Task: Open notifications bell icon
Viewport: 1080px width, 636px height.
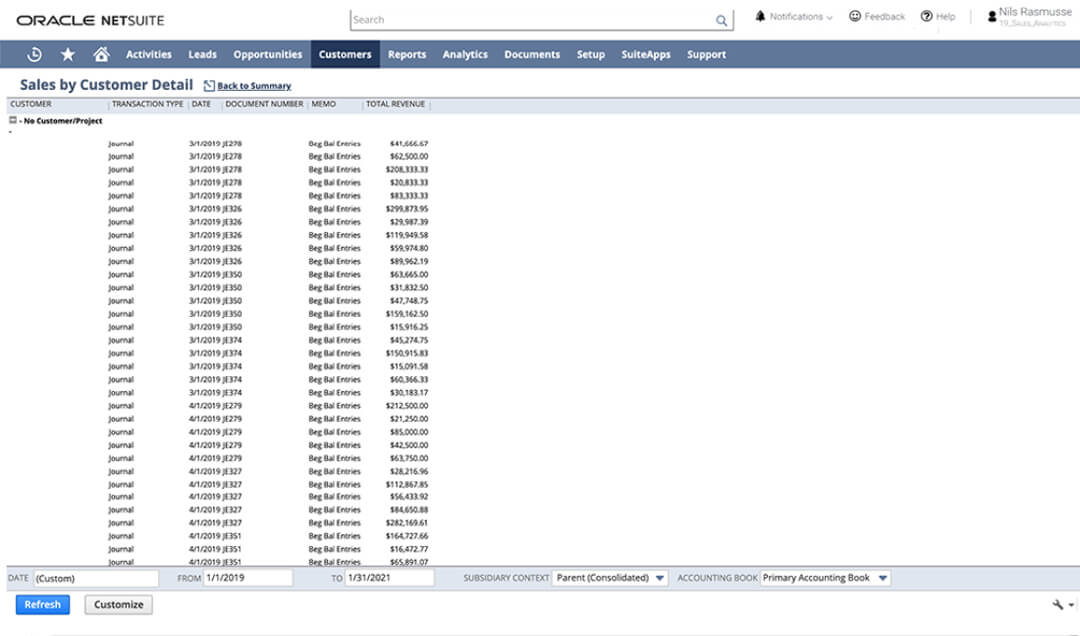Action: point(760,16)
